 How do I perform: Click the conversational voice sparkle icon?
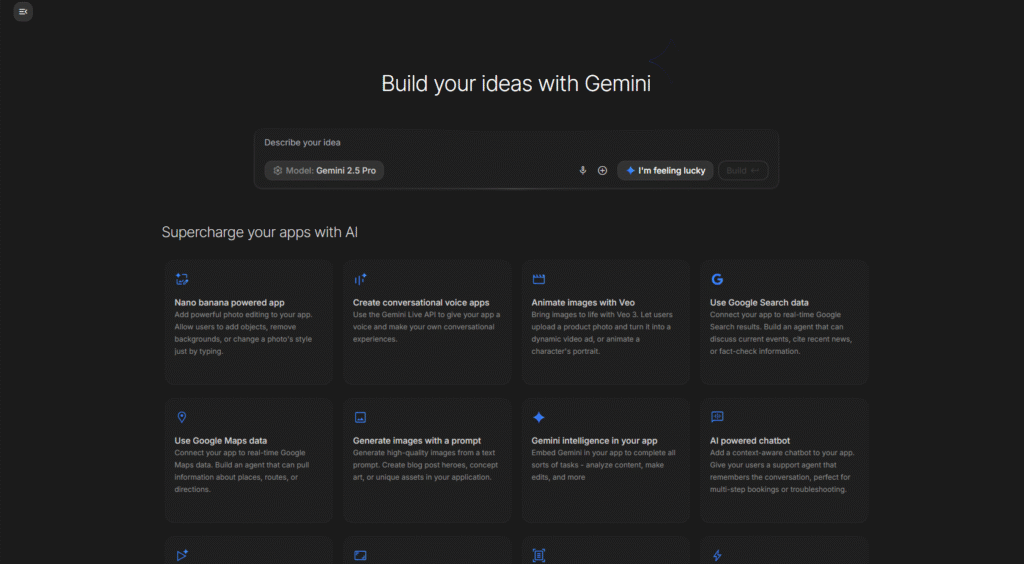[360, 280]
